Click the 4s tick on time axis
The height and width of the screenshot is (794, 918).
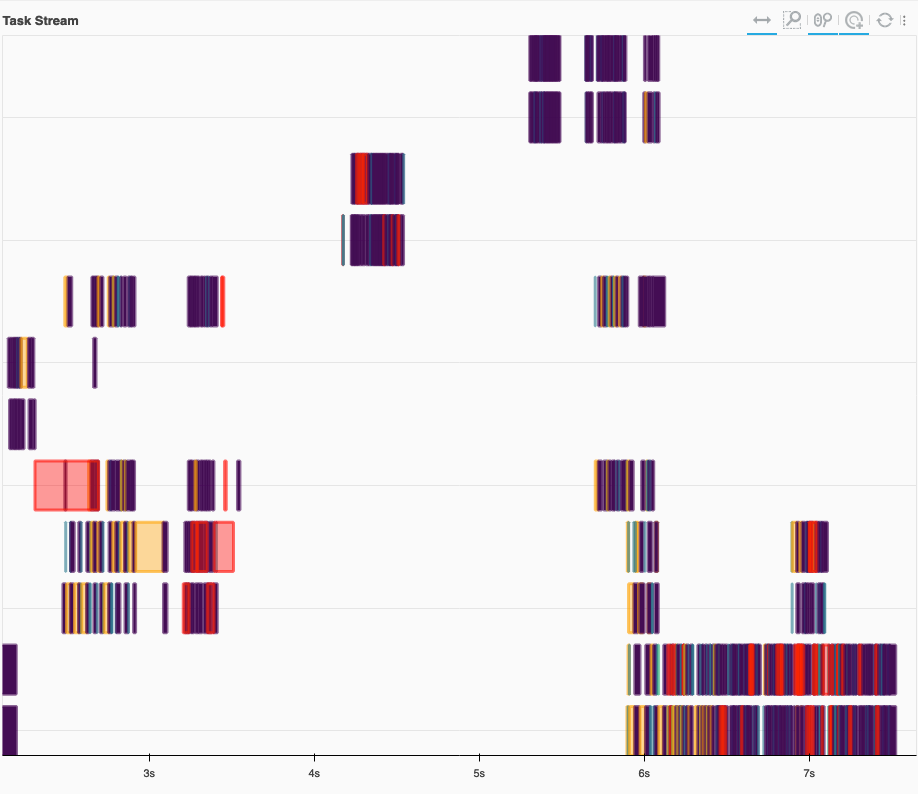coord(314,773)
